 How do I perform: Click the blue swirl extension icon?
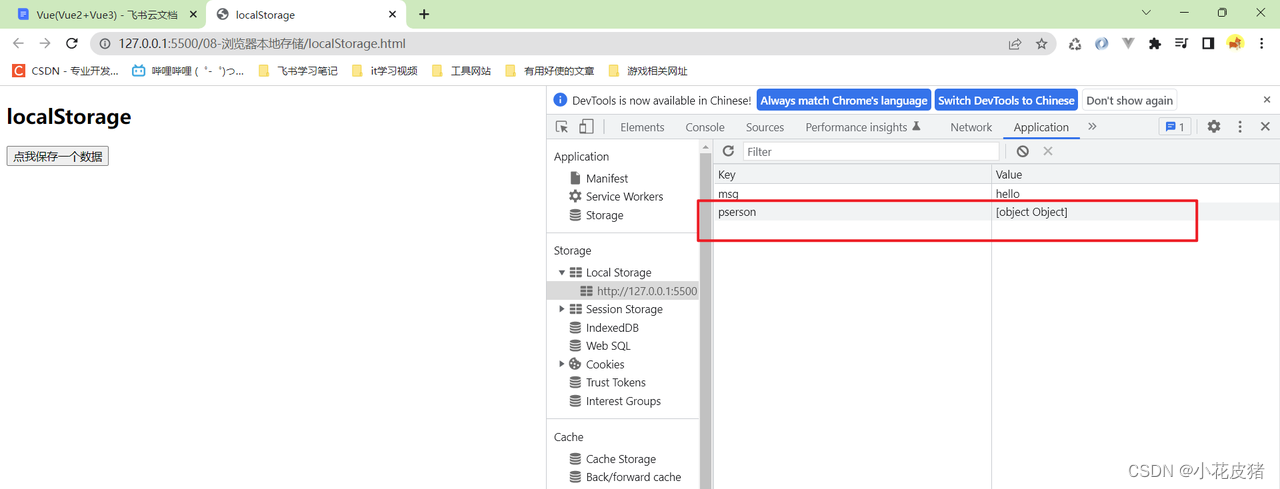coord(1101,44)
